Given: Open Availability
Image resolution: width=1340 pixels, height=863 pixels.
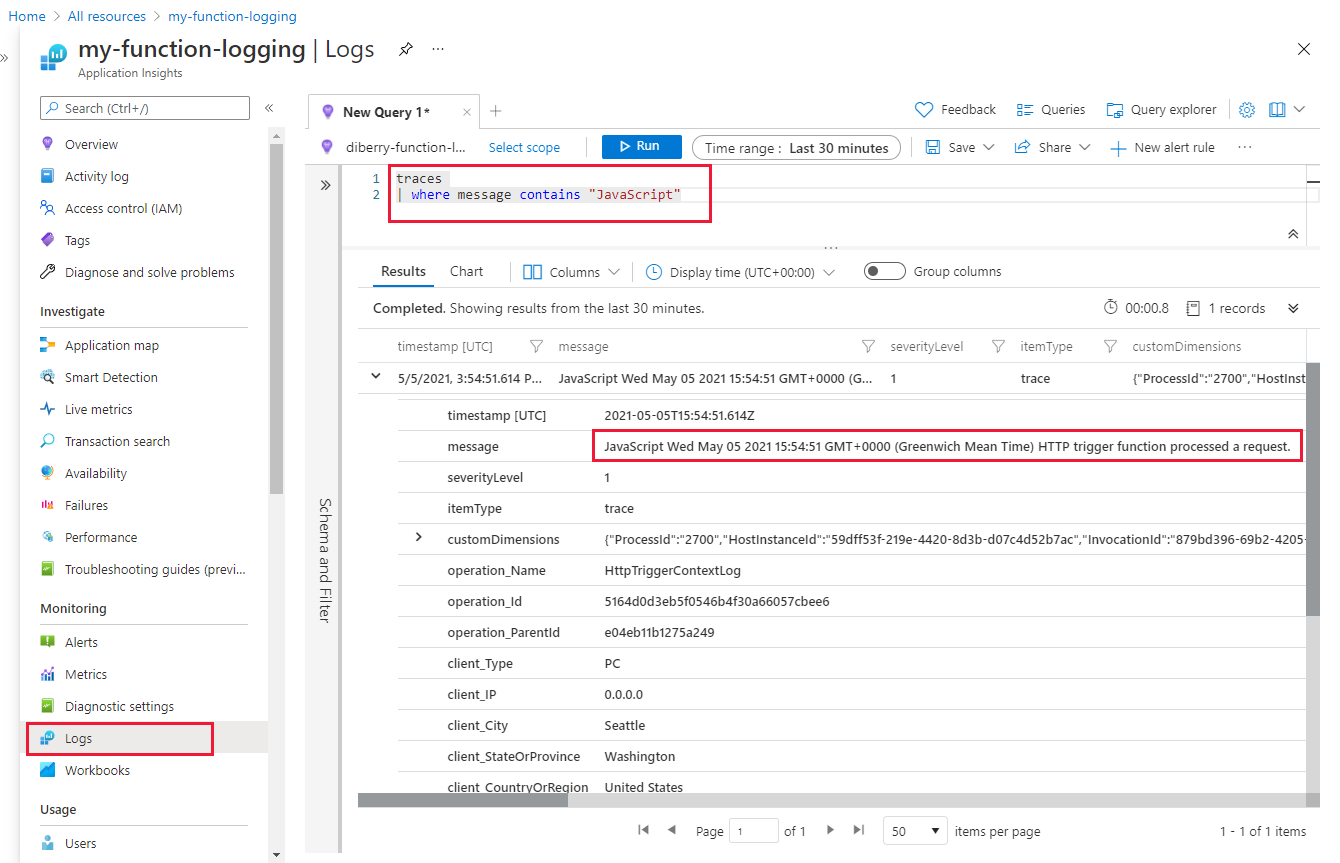Looking at the screenshot, I should [95, 473].
